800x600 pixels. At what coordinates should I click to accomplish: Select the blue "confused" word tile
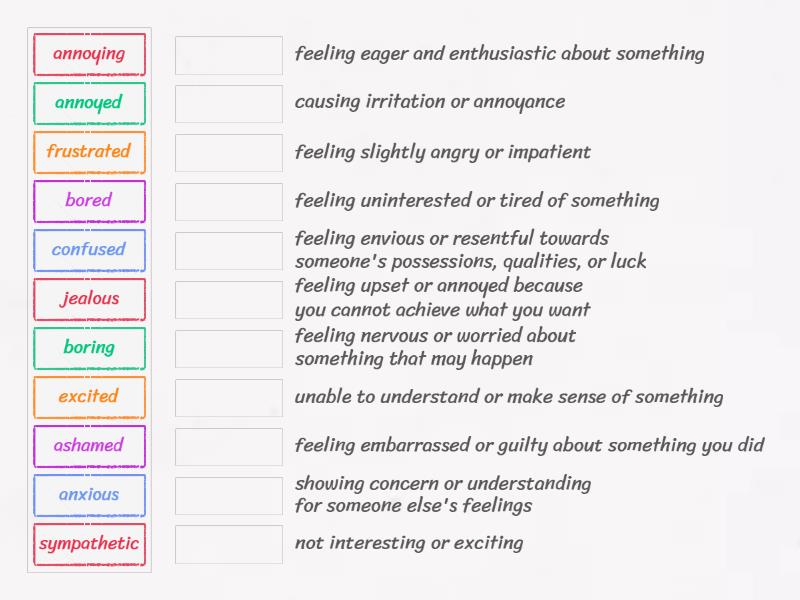[89, 250]
